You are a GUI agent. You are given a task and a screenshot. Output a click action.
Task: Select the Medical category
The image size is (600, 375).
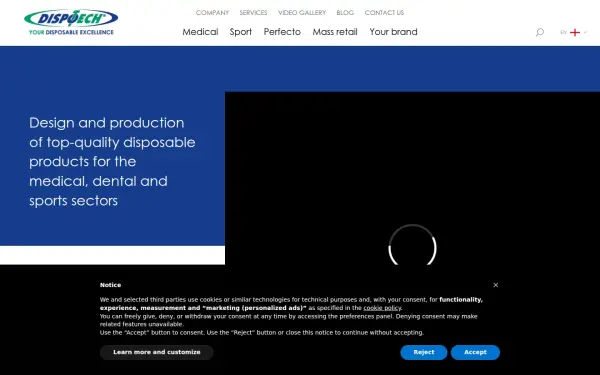[200, 32]
